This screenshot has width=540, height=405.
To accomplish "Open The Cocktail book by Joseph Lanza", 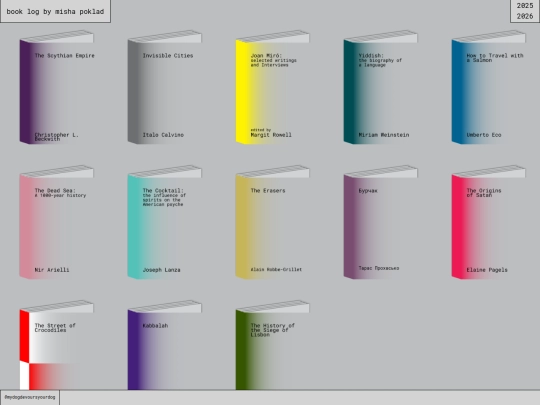I will (x=165, y=222).
